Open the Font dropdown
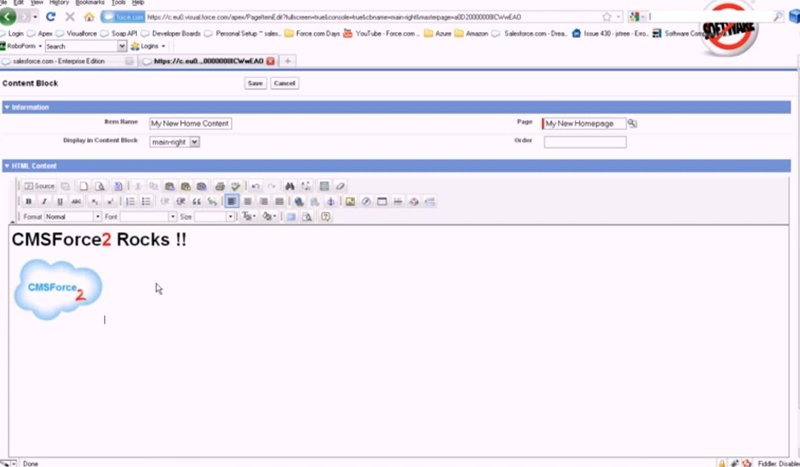The width and height of the screenshot is (800, 467). pos(148,217)
